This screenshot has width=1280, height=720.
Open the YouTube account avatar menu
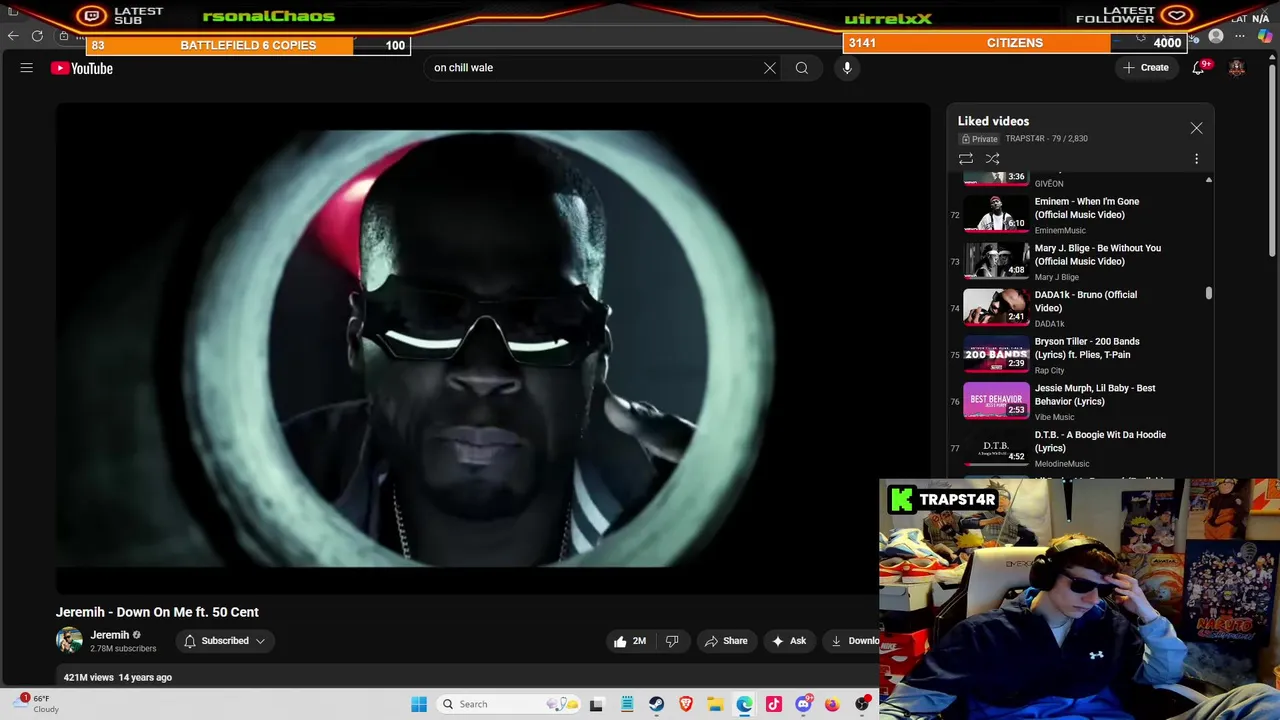pos(1237,68)
